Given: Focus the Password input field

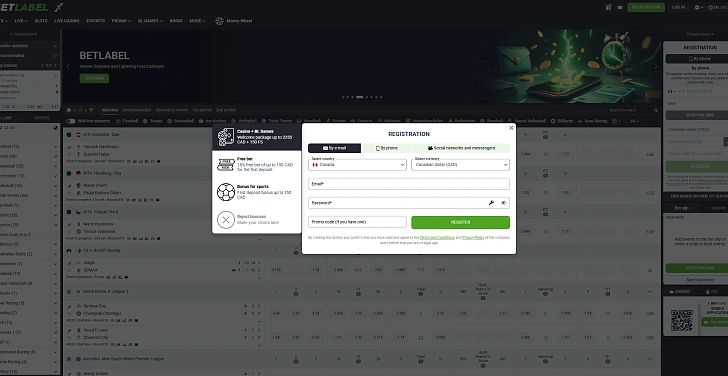Looking at the screenshot, I should 409,203.
